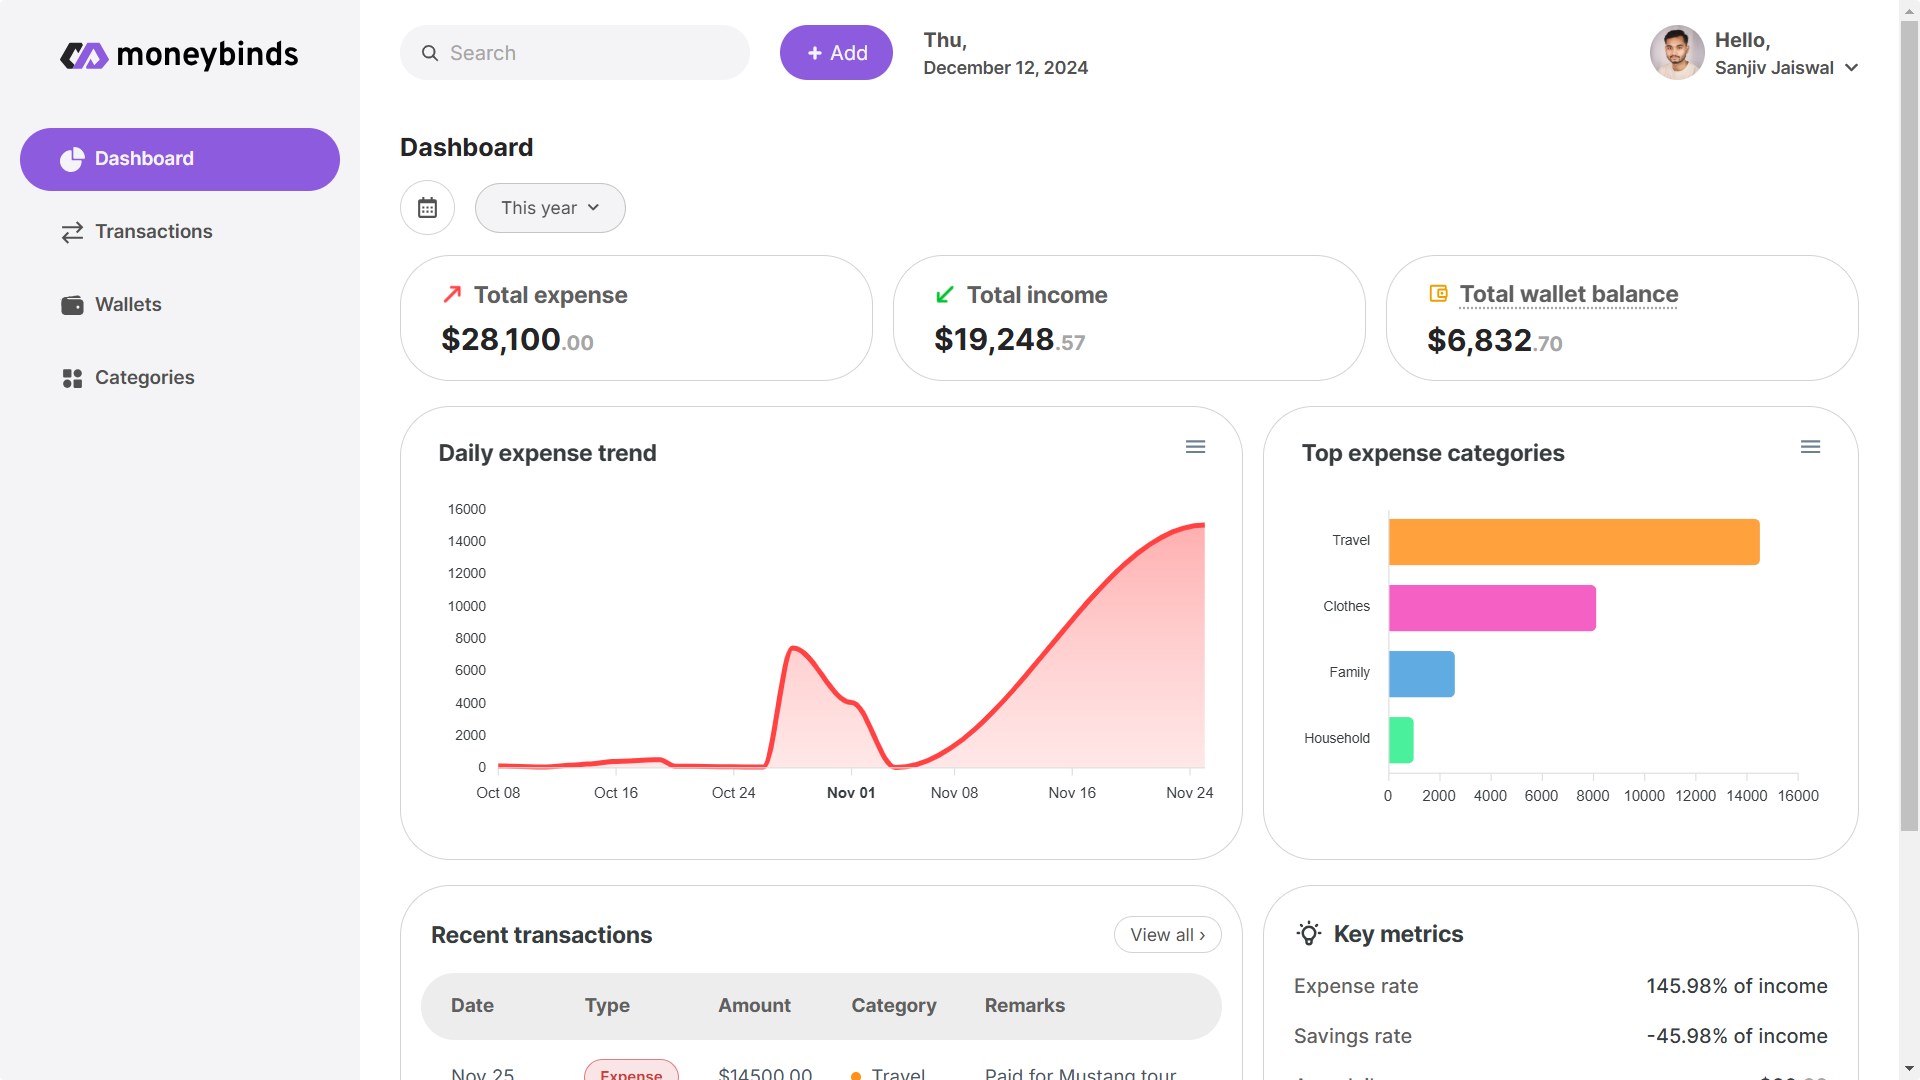Screen dimensions: 1920x1080
Task: Open the Top expense categories menu icon
Action: coord(1811,447)
